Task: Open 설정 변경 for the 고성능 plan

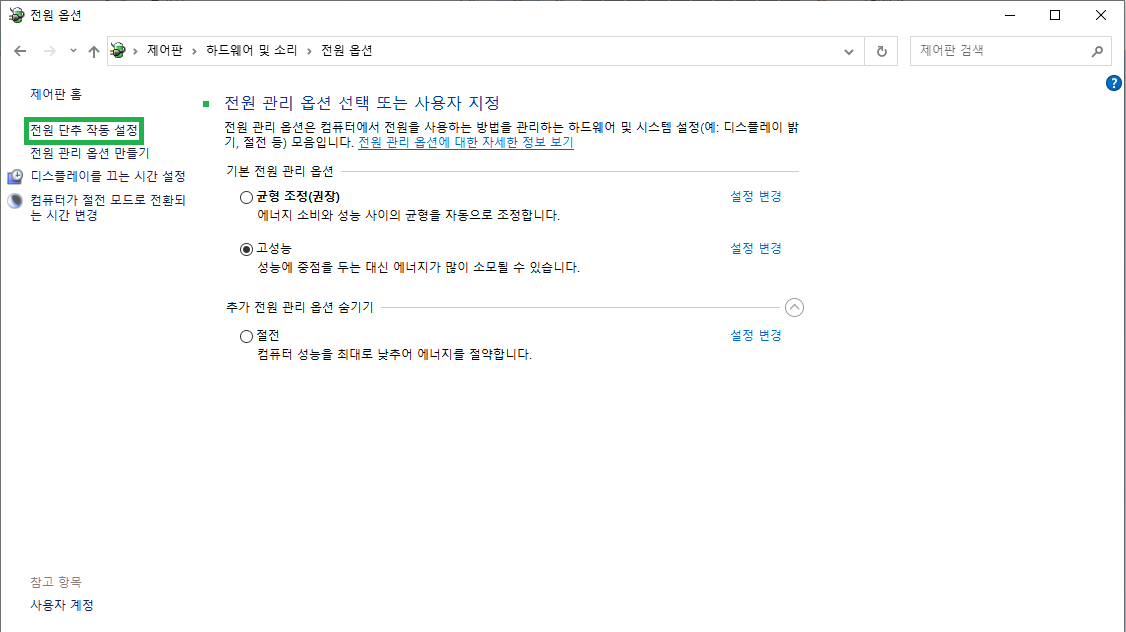Action: [755, 248]
